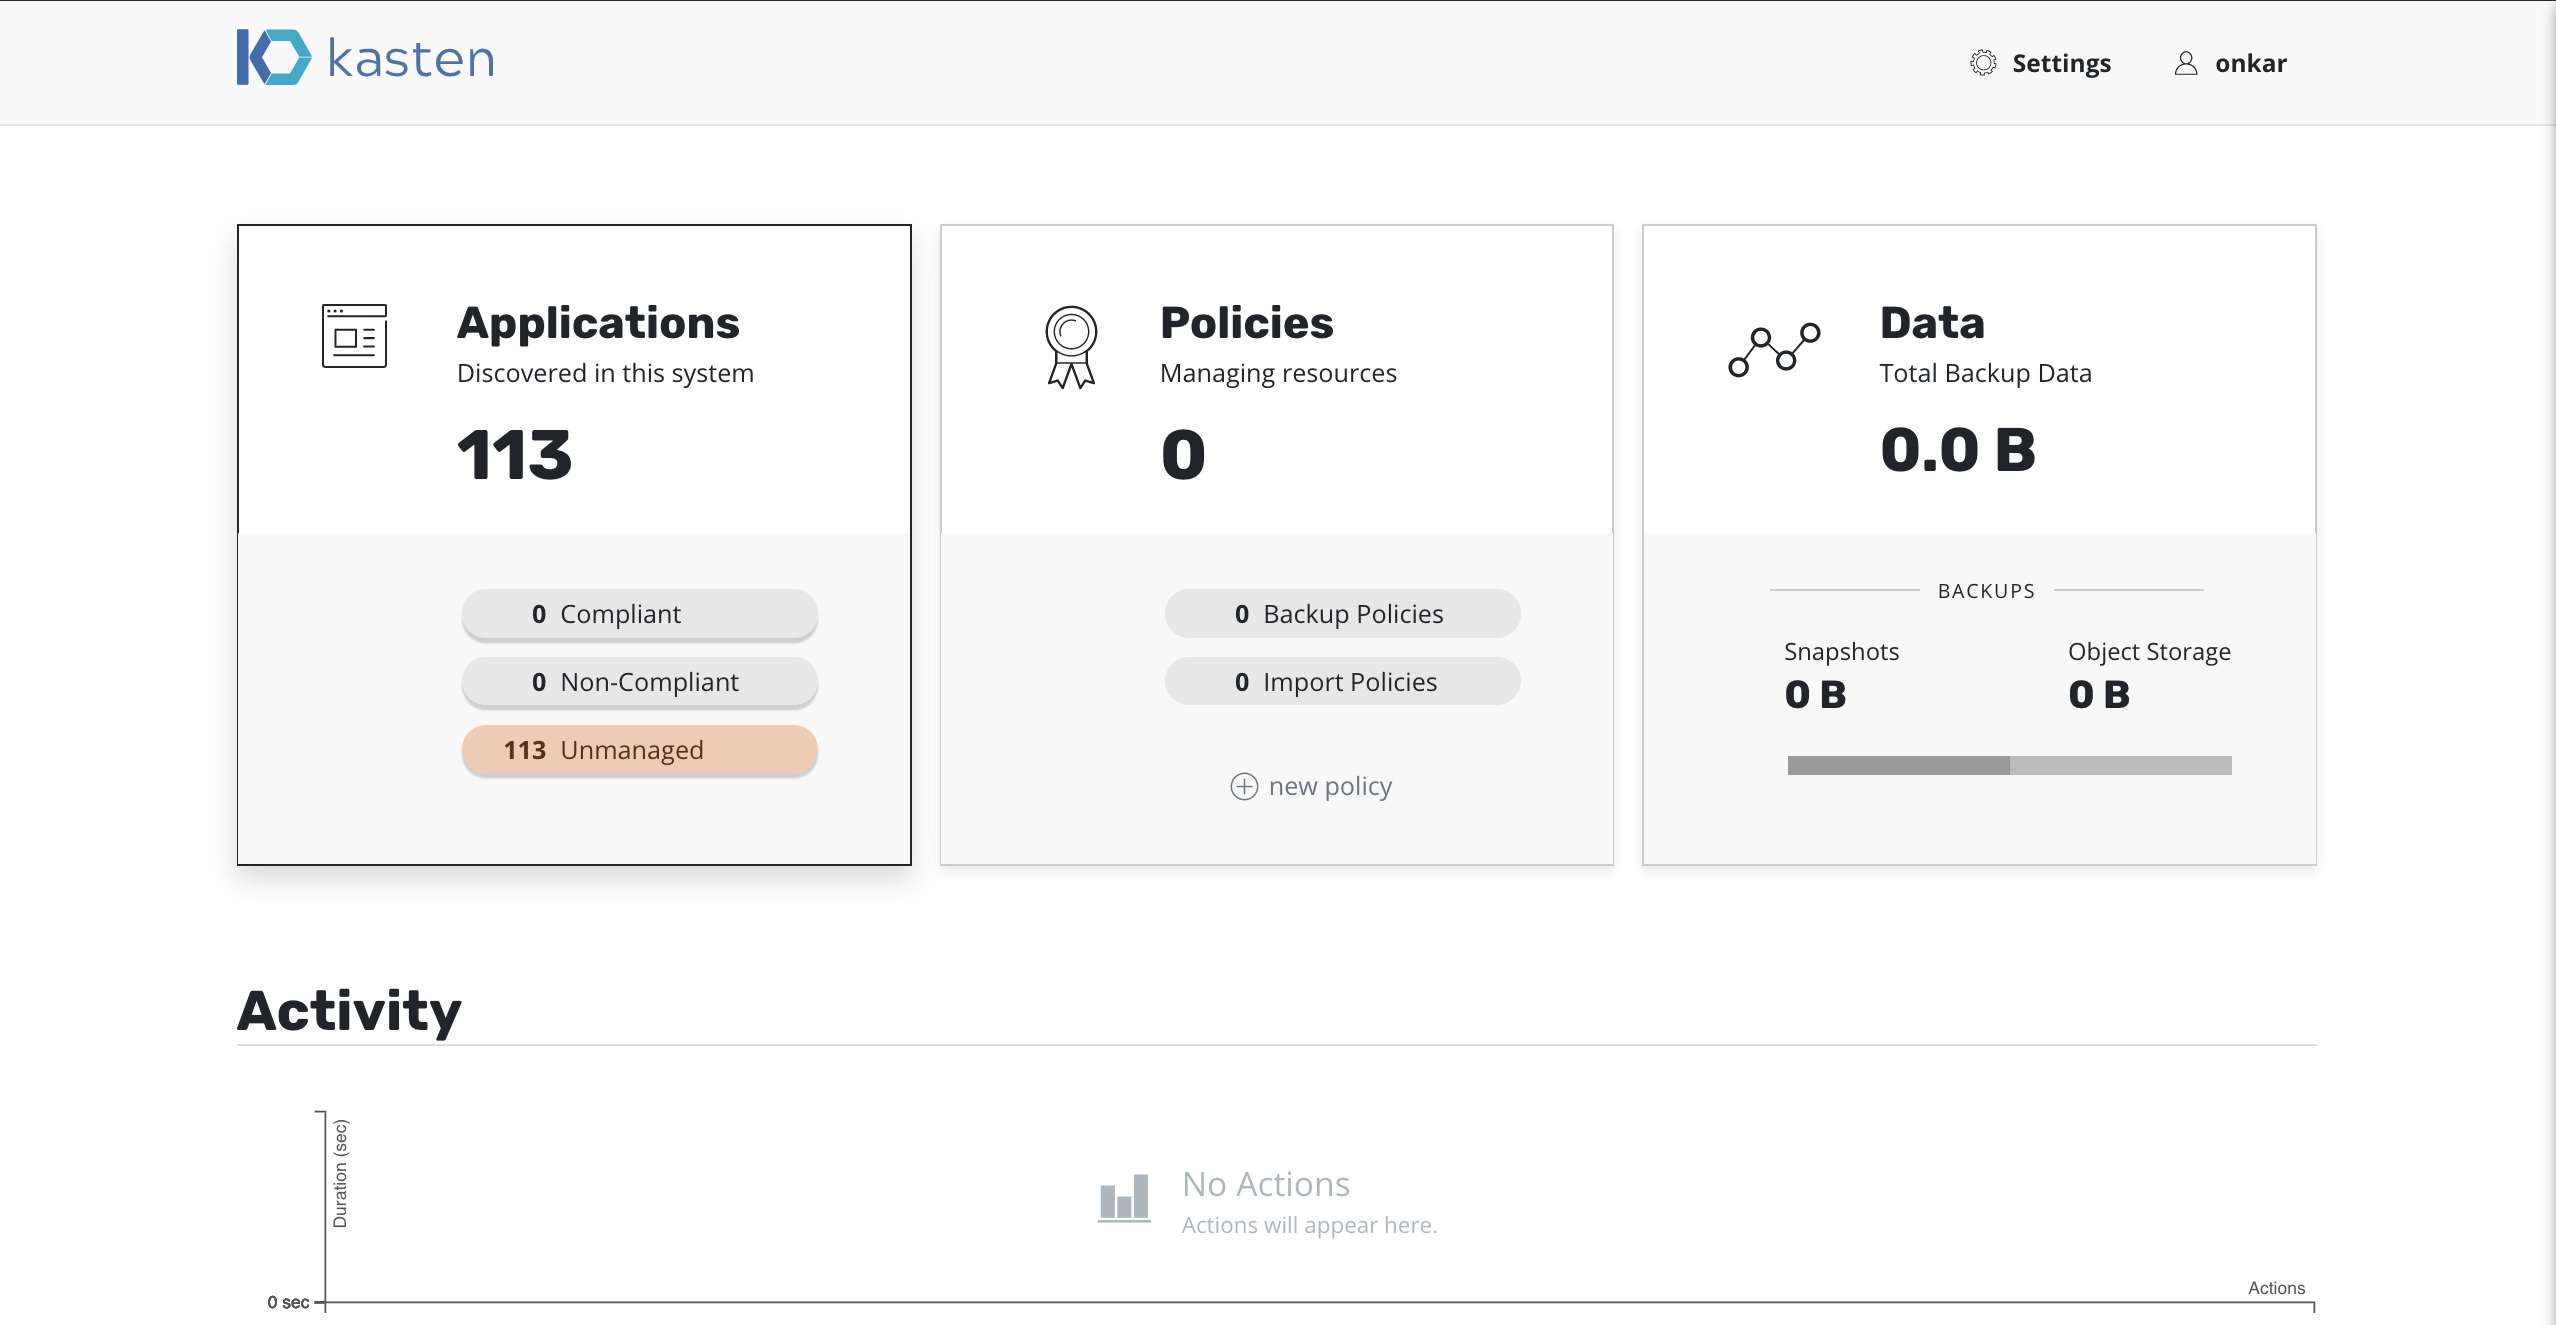The image size is (2556, 1325).
Task: Click the user profile icon
Action: pos(2186,63)
